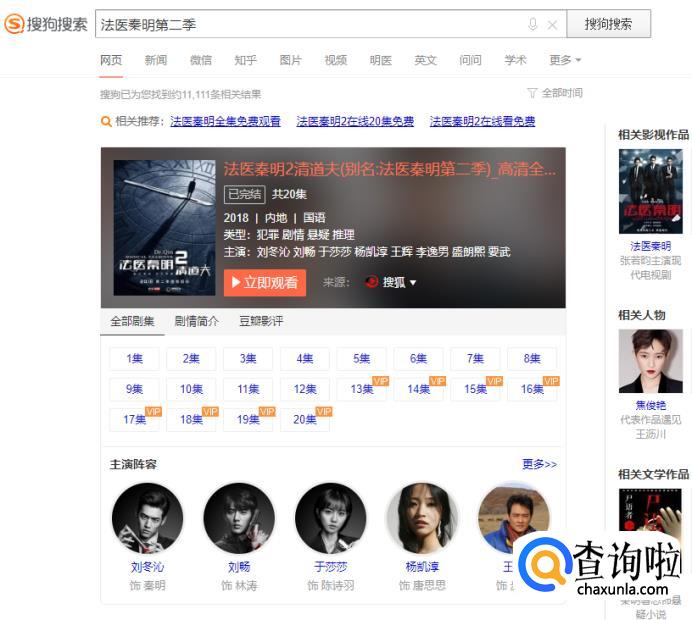Open episode 4集
692x620 pixels.
point(305,359)
